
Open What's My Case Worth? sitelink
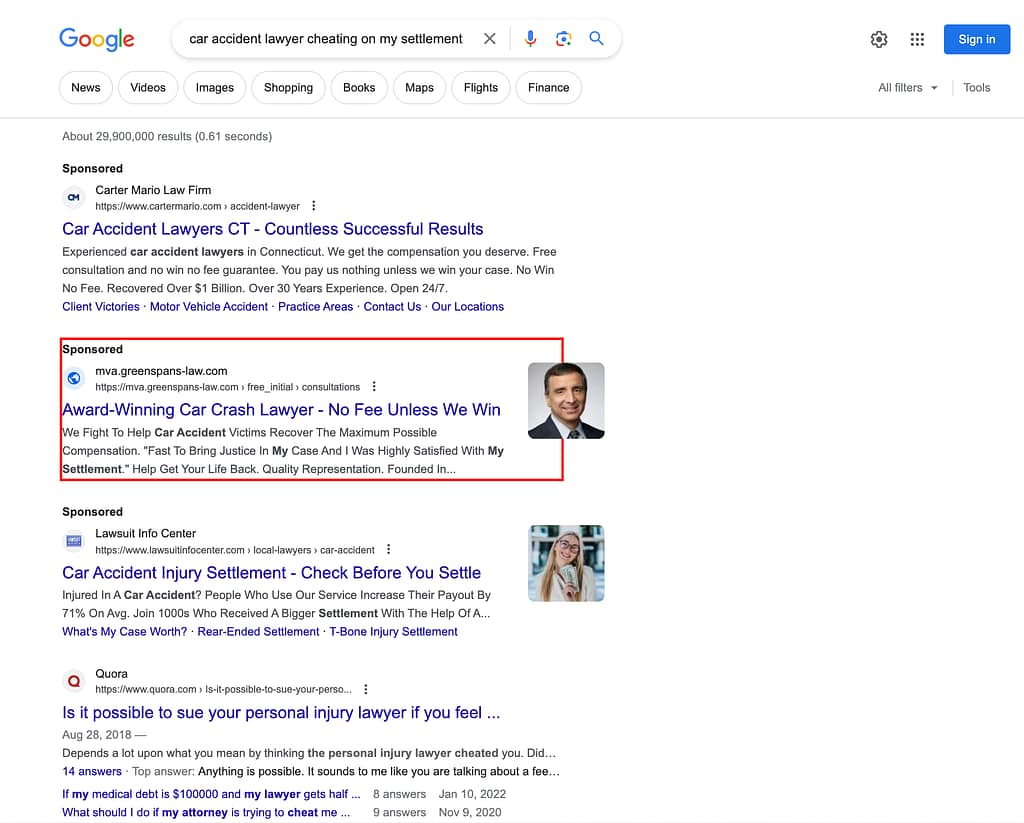124,632
